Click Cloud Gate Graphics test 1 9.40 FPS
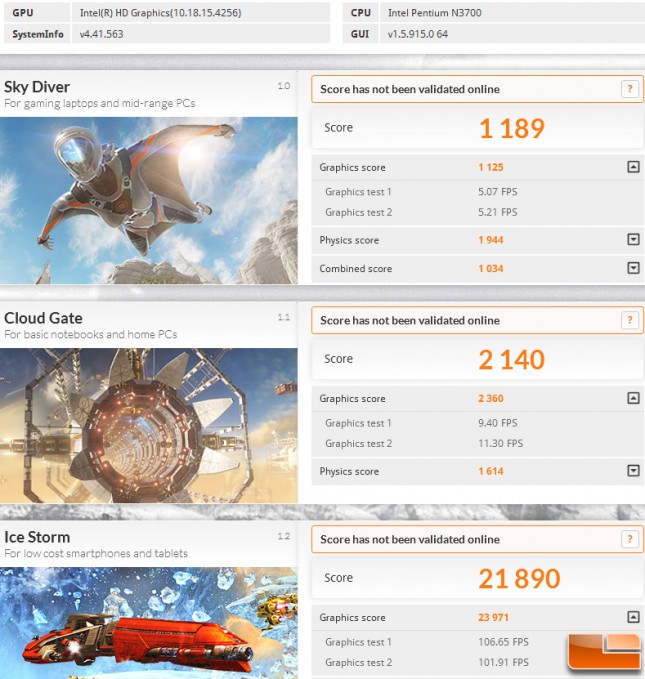 click(498, 423)
